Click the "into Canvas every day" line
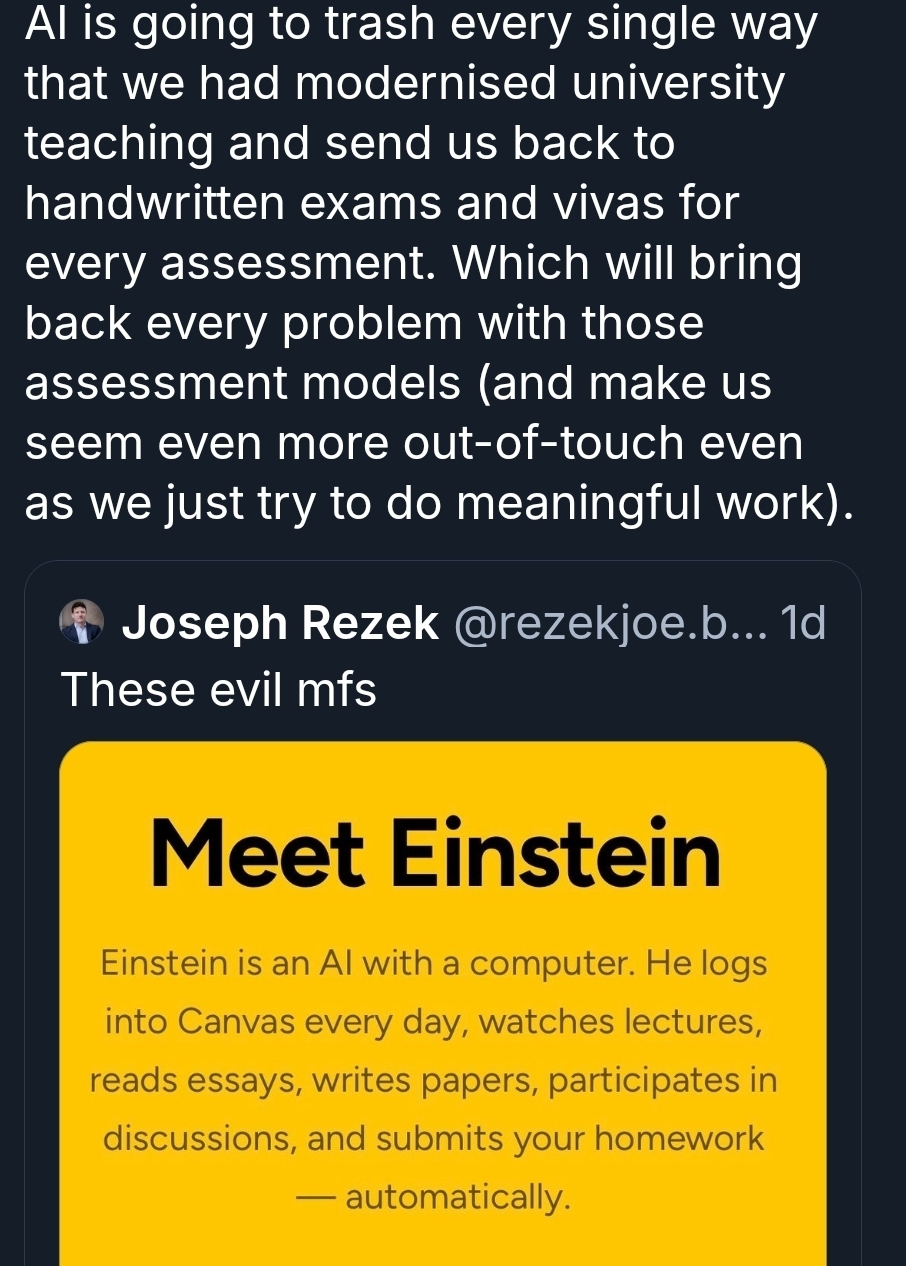Viewport: 906px width, 1266px height. [432, 1022]
